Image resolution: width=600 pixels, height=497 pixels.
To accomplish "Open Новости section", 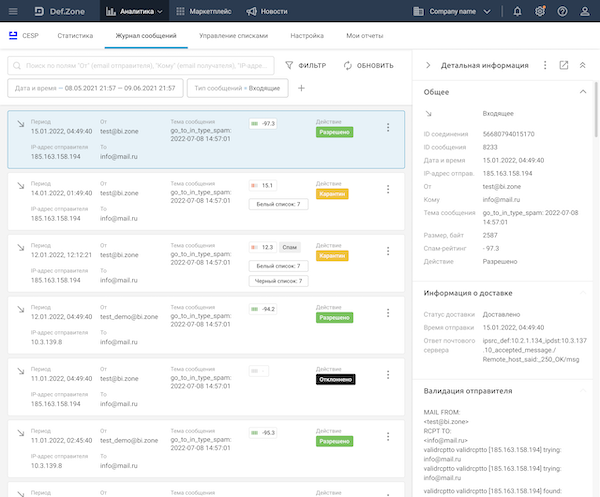I will coord(267,11).
